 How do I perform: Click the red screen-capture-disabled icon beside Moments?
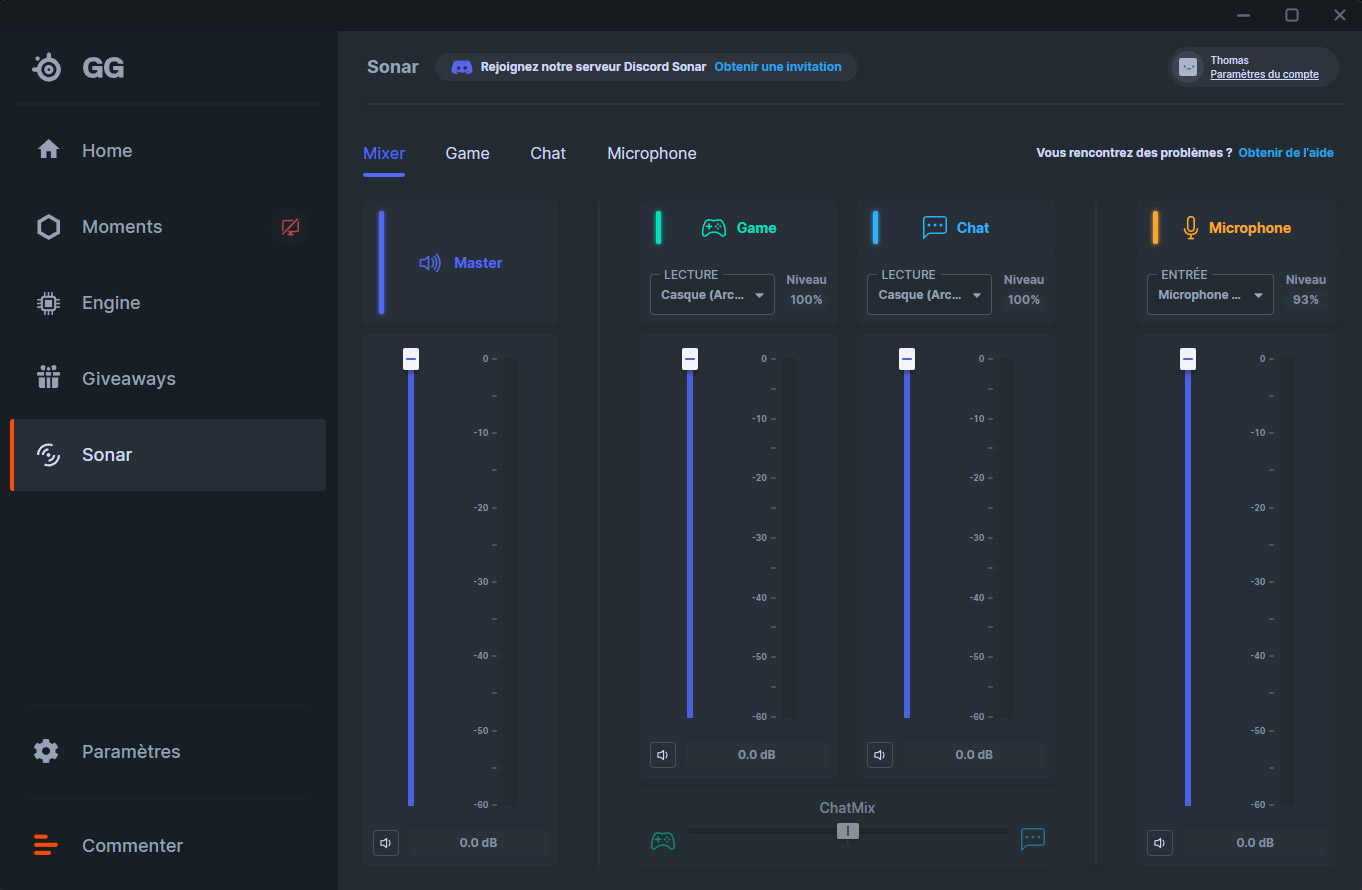[x=290, y=227]
